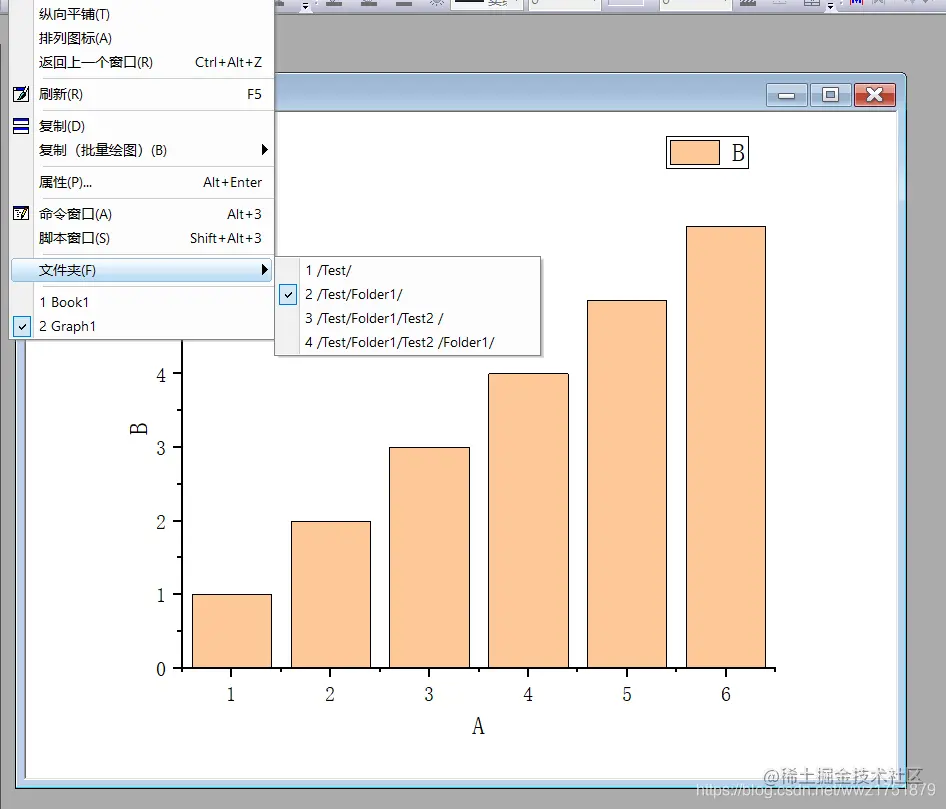Click the duplicate icon beside 复制(D)
This screenshot has height=809, width=946.
tap(21, 126)
